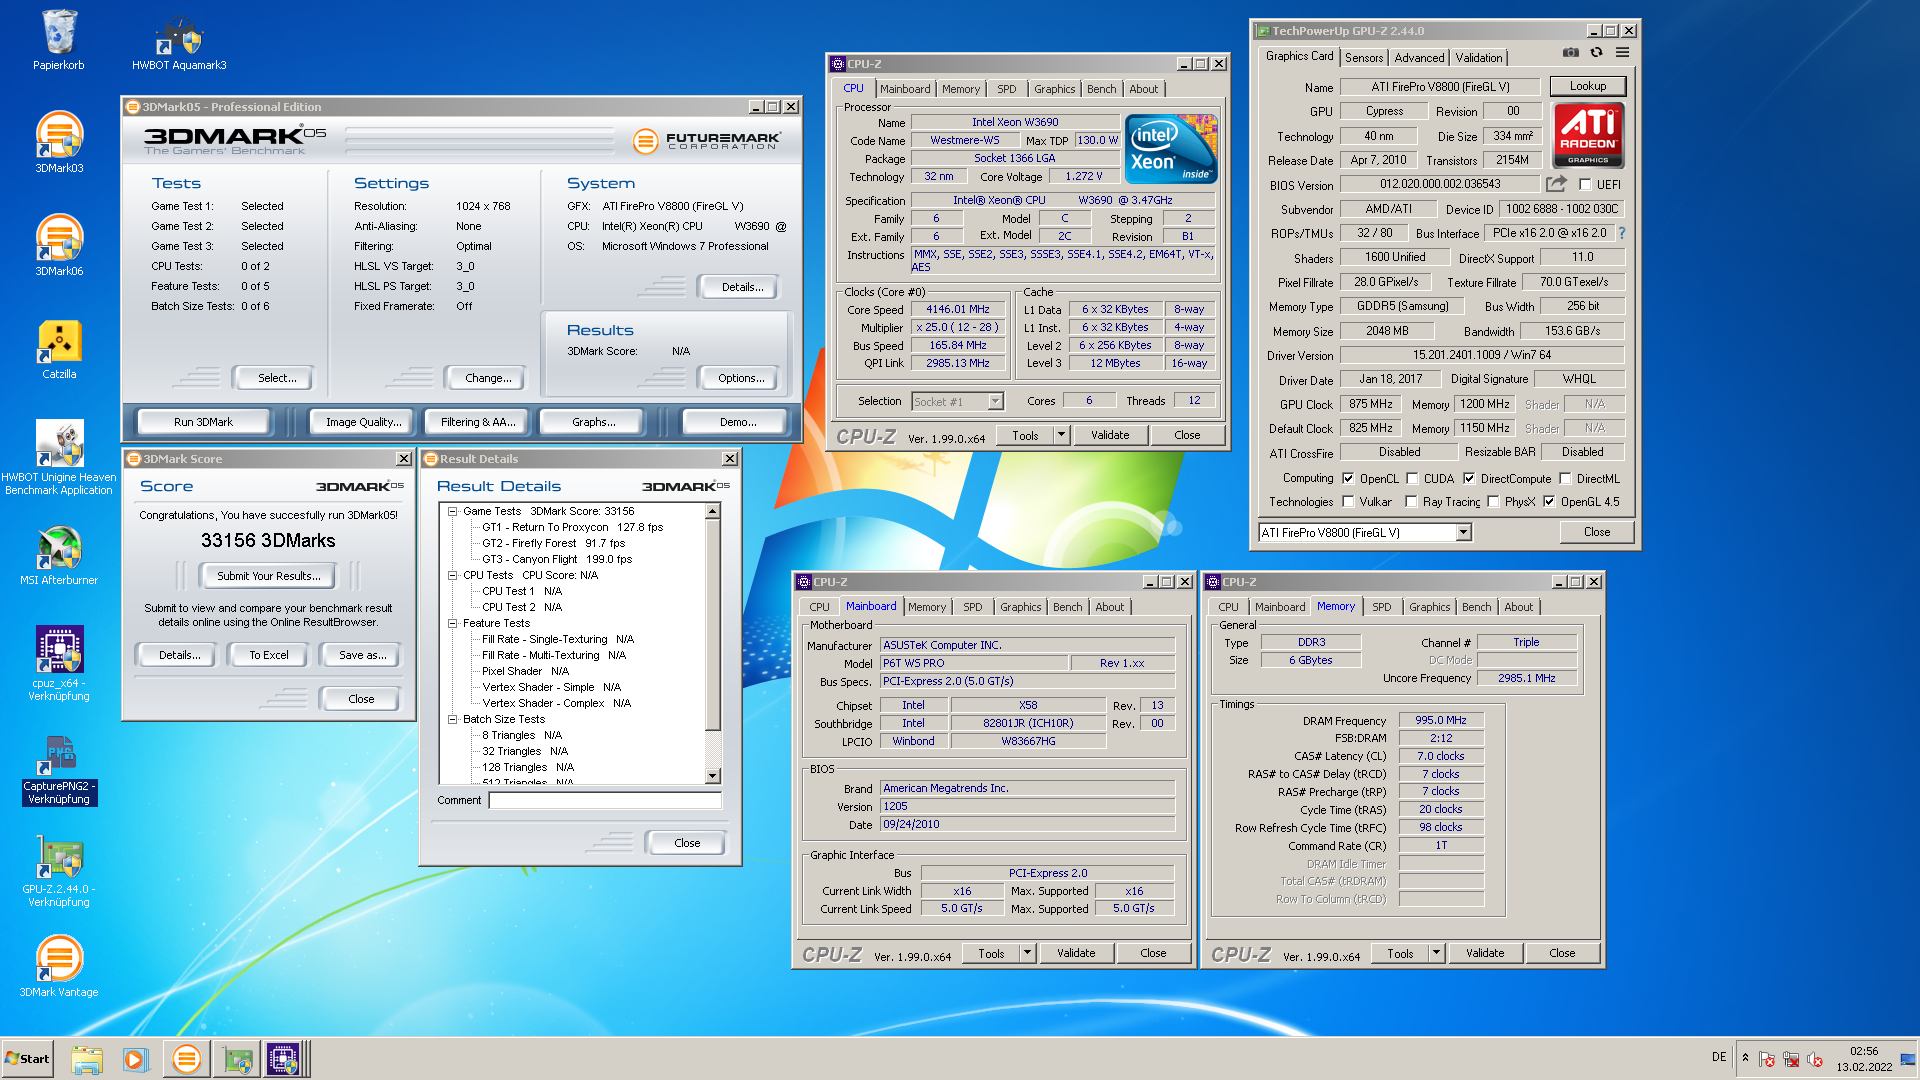
Task: Open Tools dropdown arrow in CPU-Z Memory window
Action: (1436, 953)
